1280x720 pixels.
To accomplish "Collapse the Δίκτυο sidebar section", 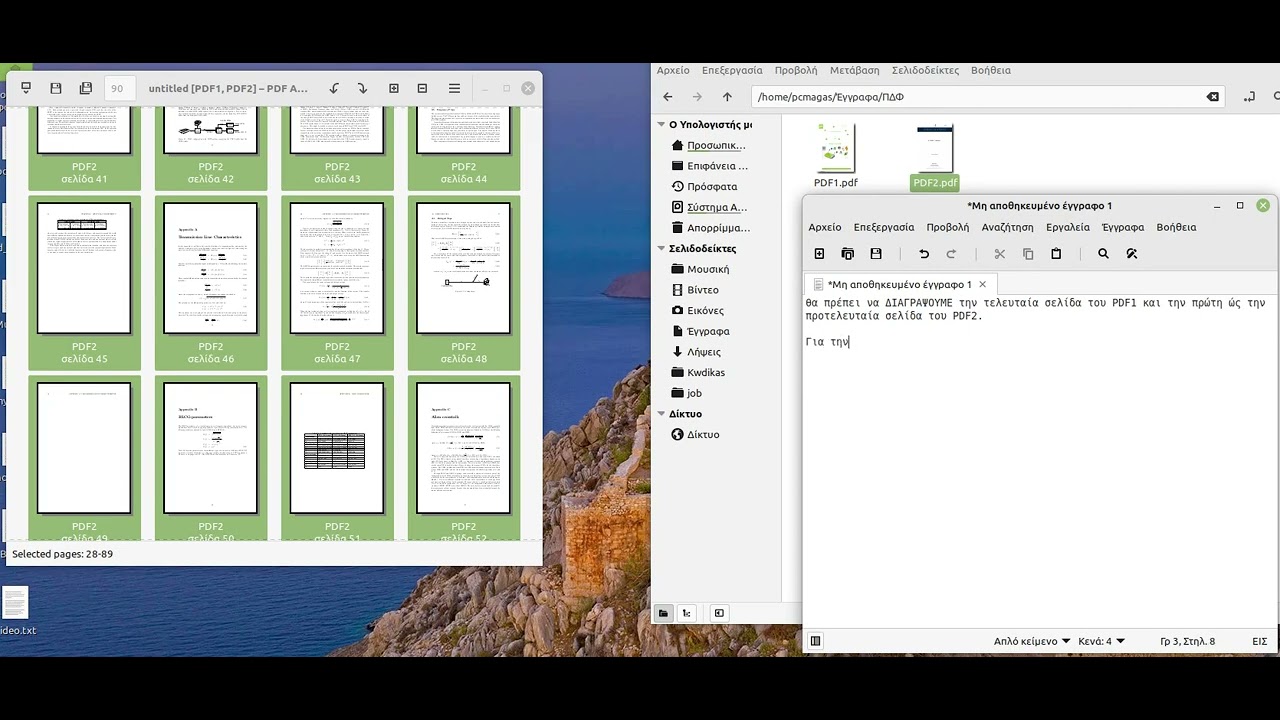I will pyautogui.click(x=661, y=414).
